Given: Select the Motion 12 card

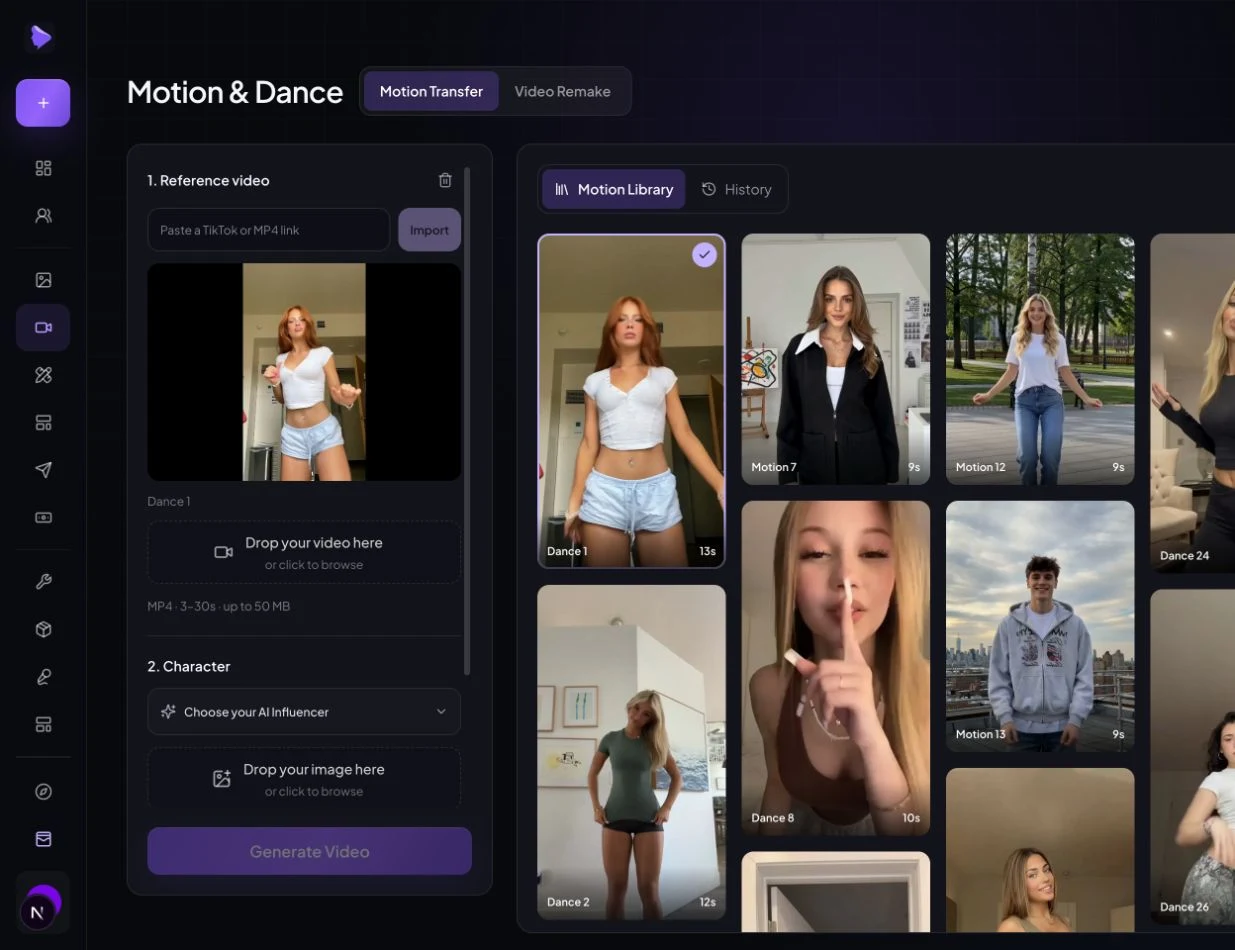Looking at the screenshot, I should (1040, 359).
